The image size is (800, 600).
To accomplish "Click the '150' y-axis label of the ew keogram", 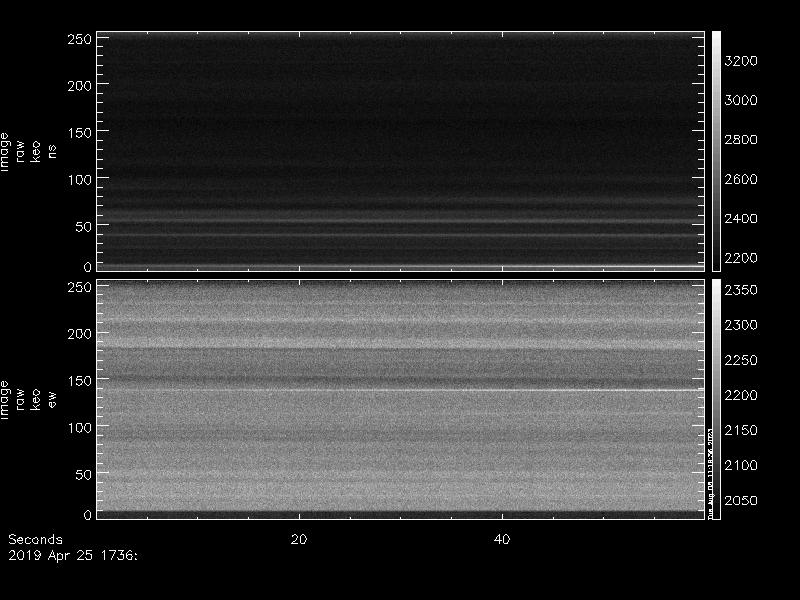I will pyautogui.click(x=79, y=381).
